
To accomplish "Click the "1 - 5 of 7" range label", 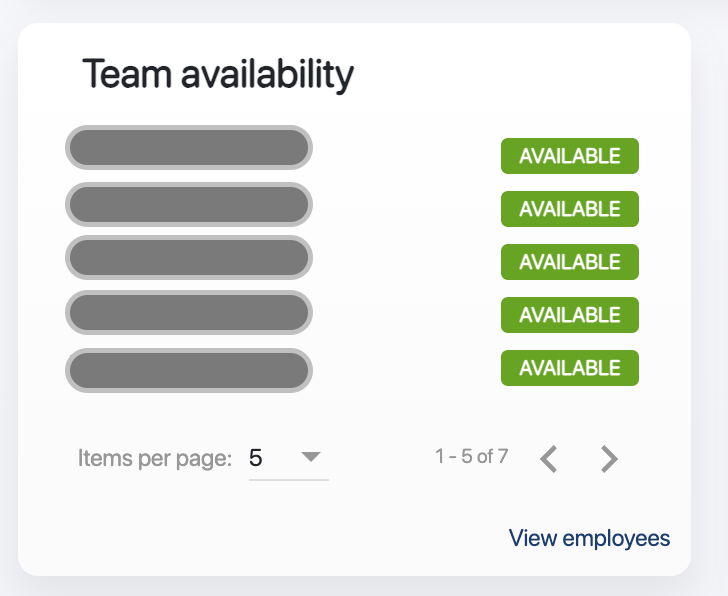I will [472, 457].
